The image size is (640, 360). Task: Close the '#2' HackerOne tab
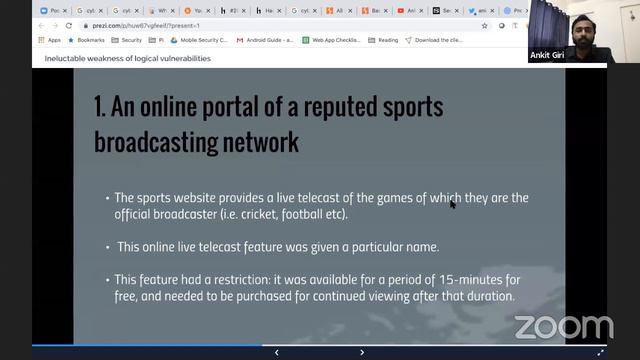pyautogui.click(x=244, y=11)
